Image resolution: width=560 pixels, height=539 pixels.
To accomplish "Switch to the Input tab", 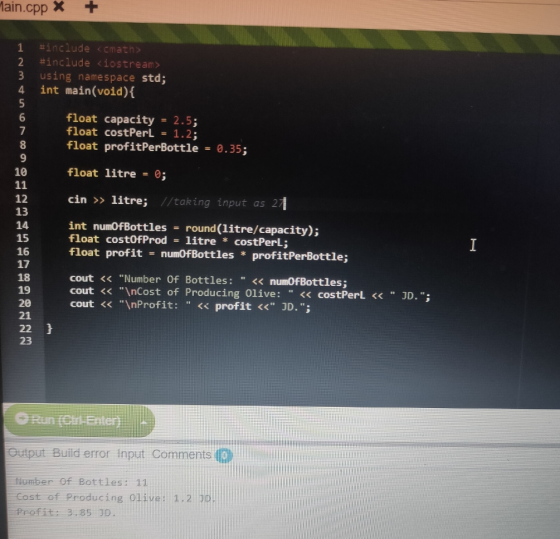I will click(x=131, y=454).
